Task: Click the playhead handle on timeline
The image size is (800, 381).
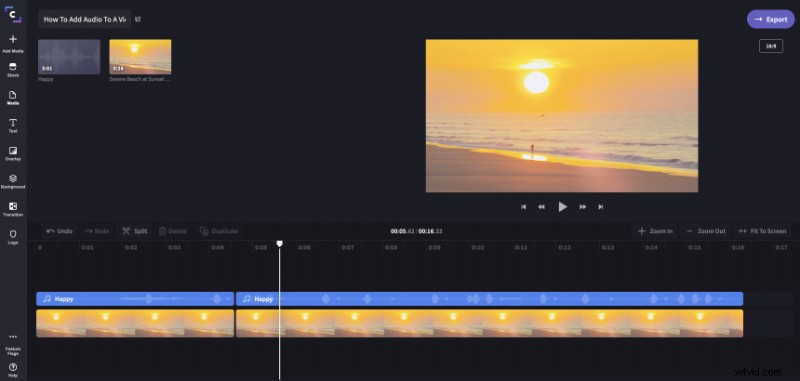Action: click(x=280, y=244)
